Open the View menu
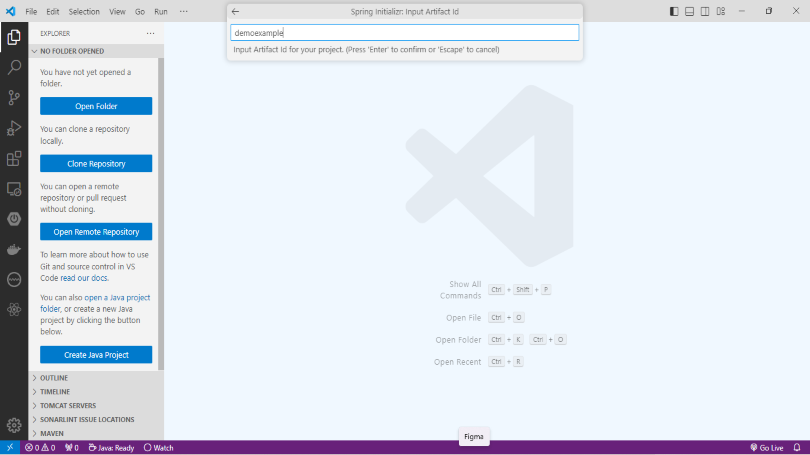The width and height of the screenshot is (810, 455). [x=117, y=11]
